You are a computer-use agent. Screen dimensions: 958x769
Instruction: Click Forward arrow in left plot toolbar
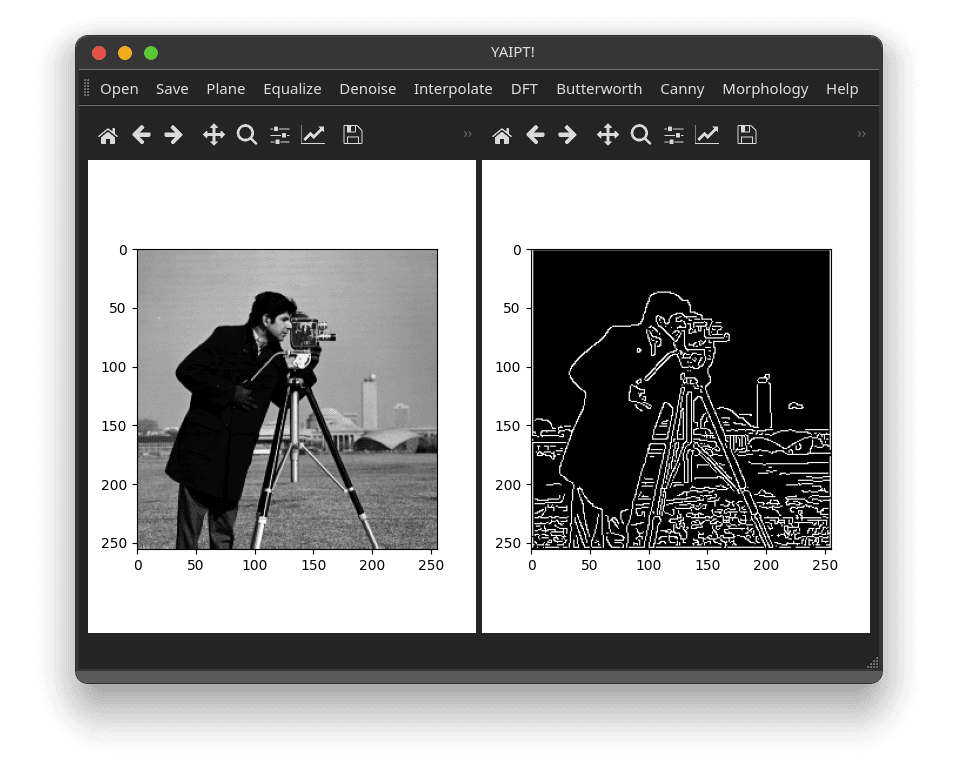point(174,135)
